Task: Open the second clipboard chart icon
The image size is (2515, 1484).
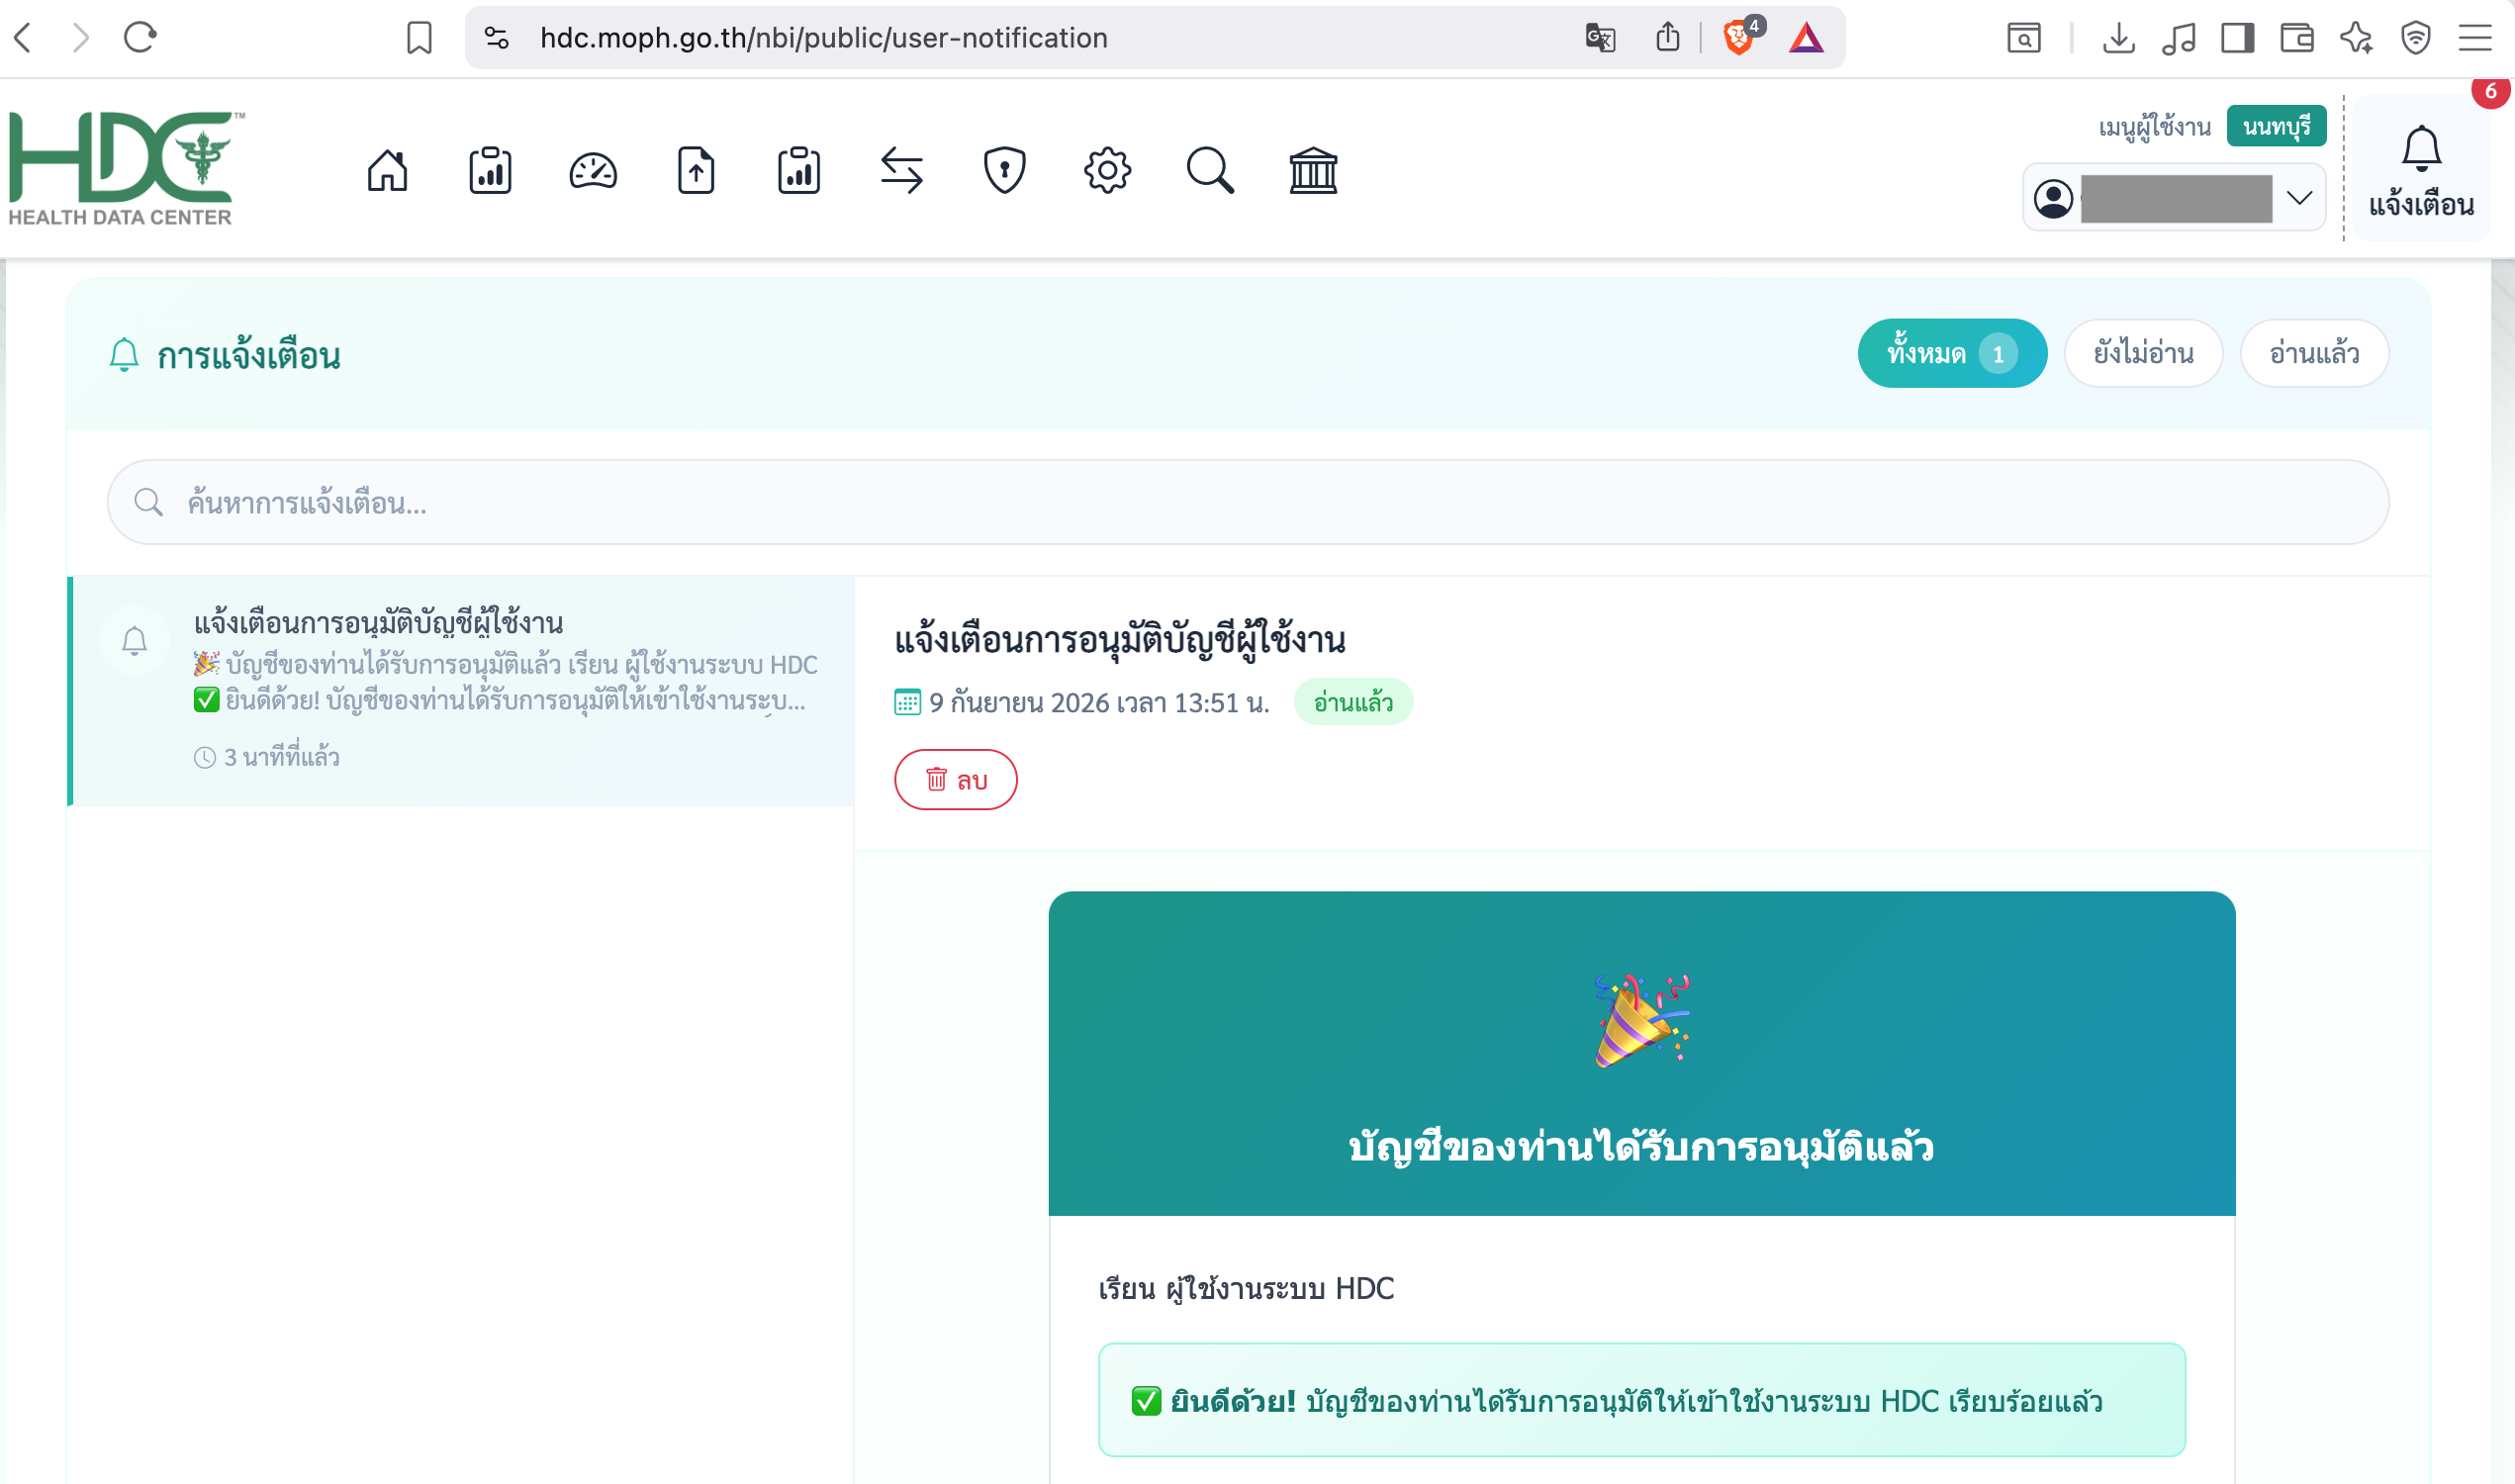Action: (x=799, y=170)
